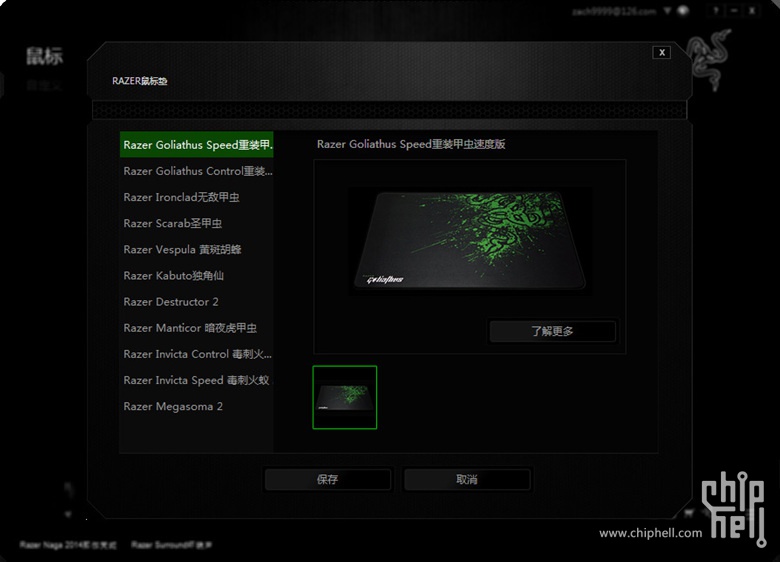
Task: Click the globe icon in title bar
Action: coord(683,10)
